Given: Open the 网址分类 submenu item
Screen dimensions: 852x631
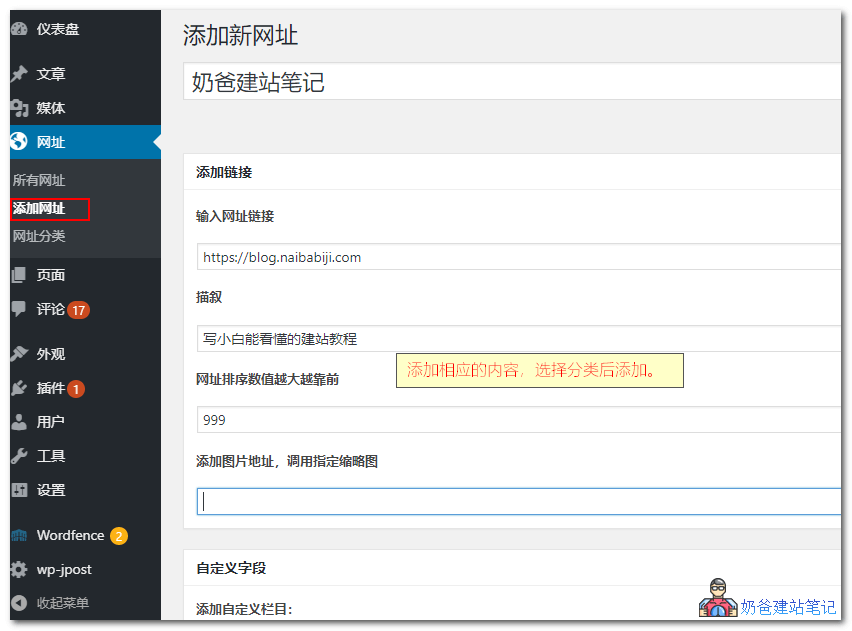Looking at the screenshot, I should point(37,236).
